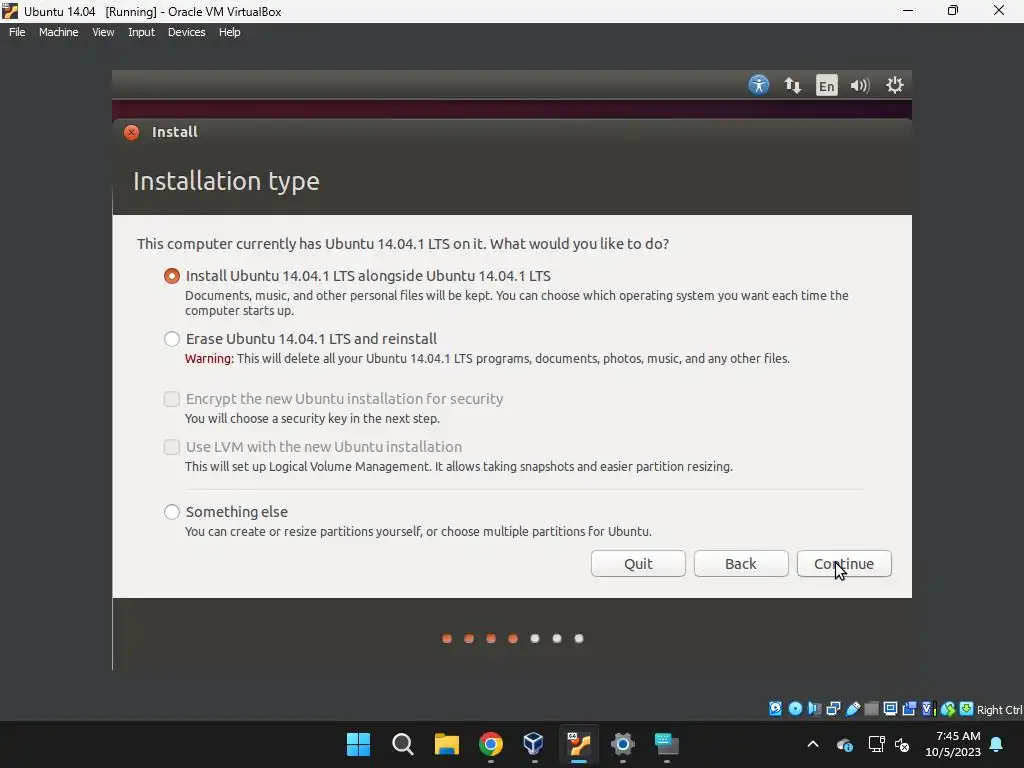Open VirtualBox Manager cube taskbar icon
Screen dimensions: 1024x768
click(x=534, y=744)
